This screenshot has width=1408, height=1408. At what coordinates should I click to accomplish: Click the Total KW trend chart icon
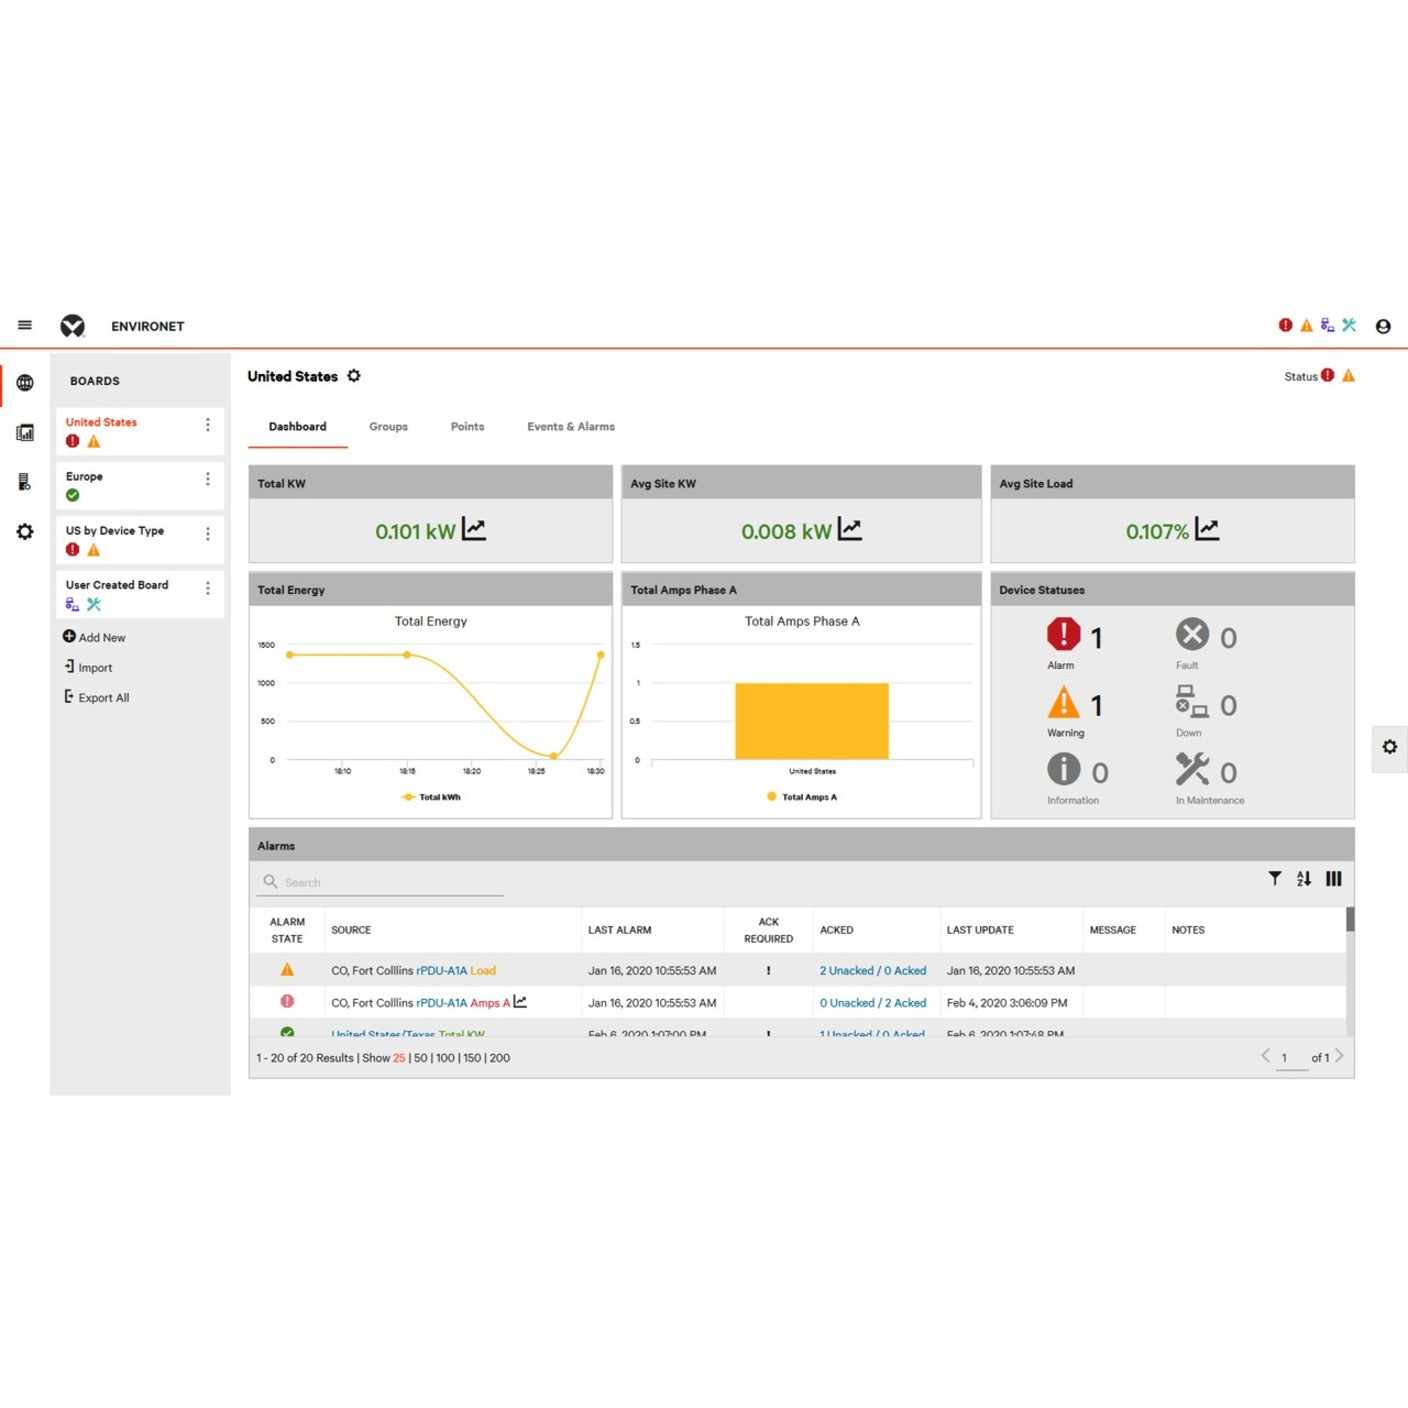tap(474, 529)
